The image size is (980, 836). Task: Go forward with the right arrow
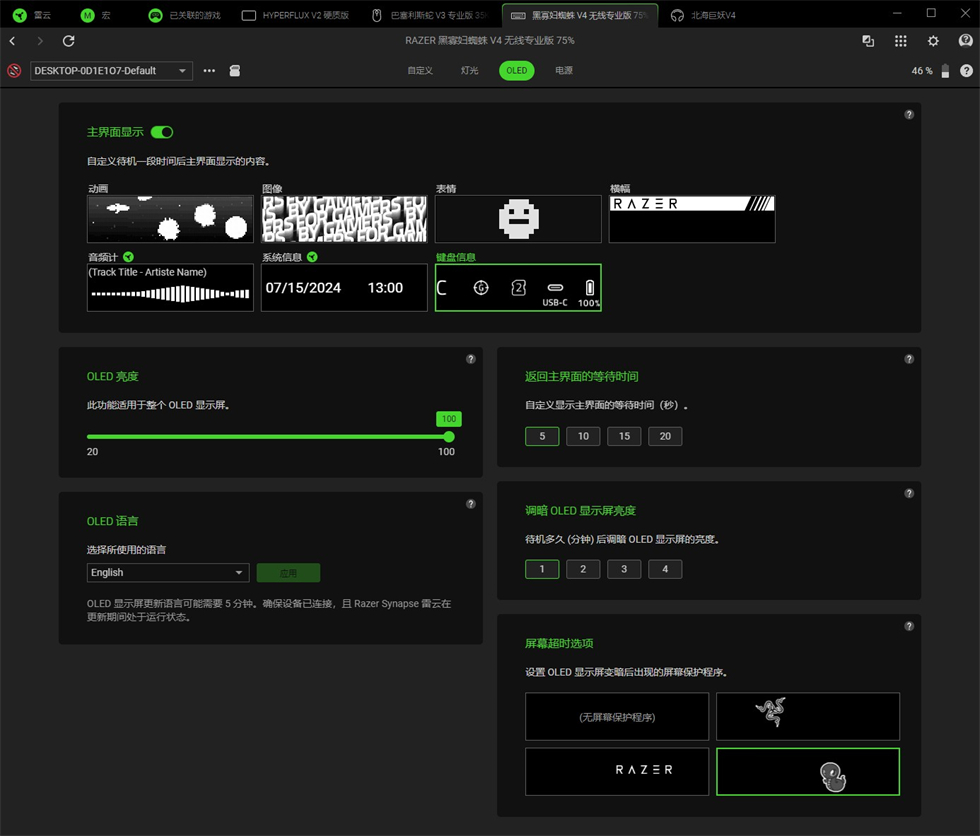(x=40, y=41)
